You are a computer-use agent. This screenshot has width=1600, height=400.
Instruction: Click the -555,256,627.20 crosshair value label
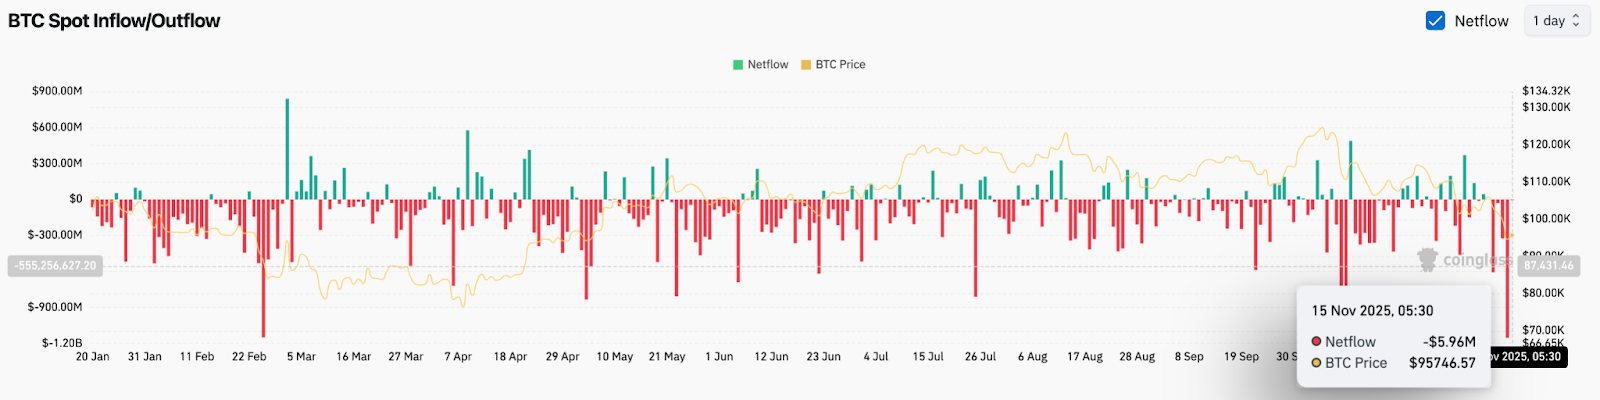click(x=55, y=266)
